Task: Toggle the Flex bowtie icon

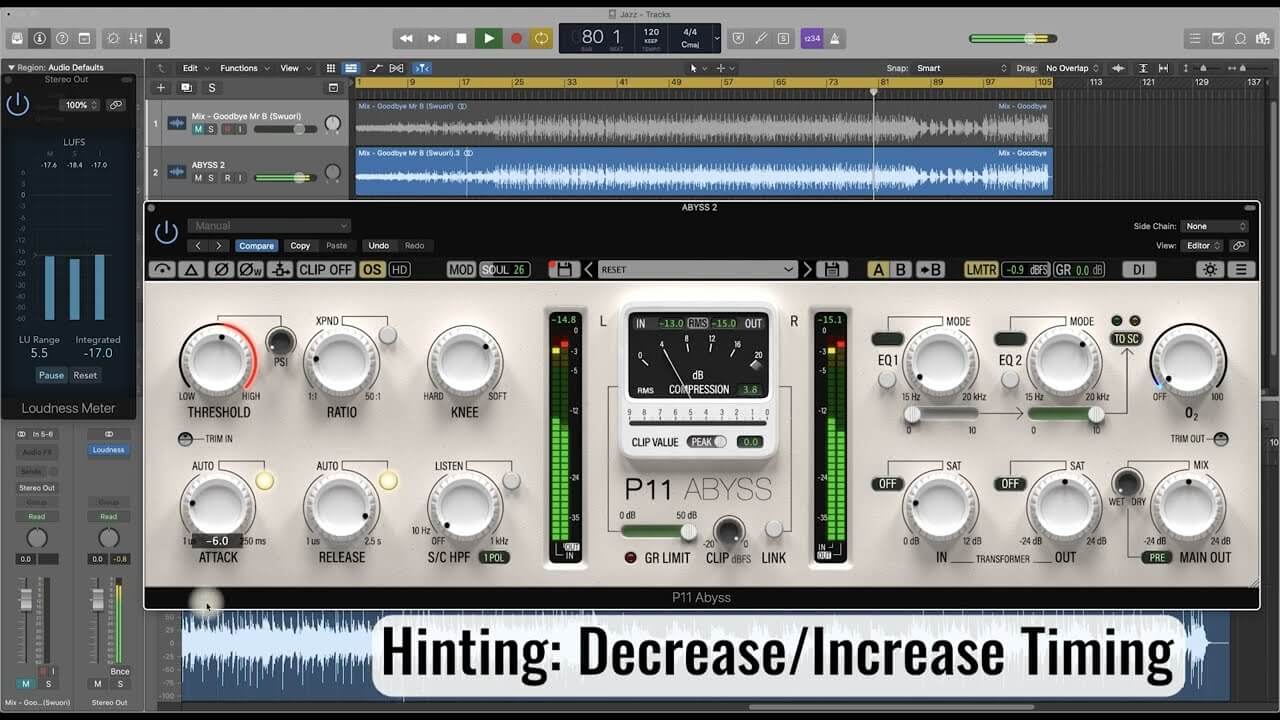Action: [x=397, y=68]
